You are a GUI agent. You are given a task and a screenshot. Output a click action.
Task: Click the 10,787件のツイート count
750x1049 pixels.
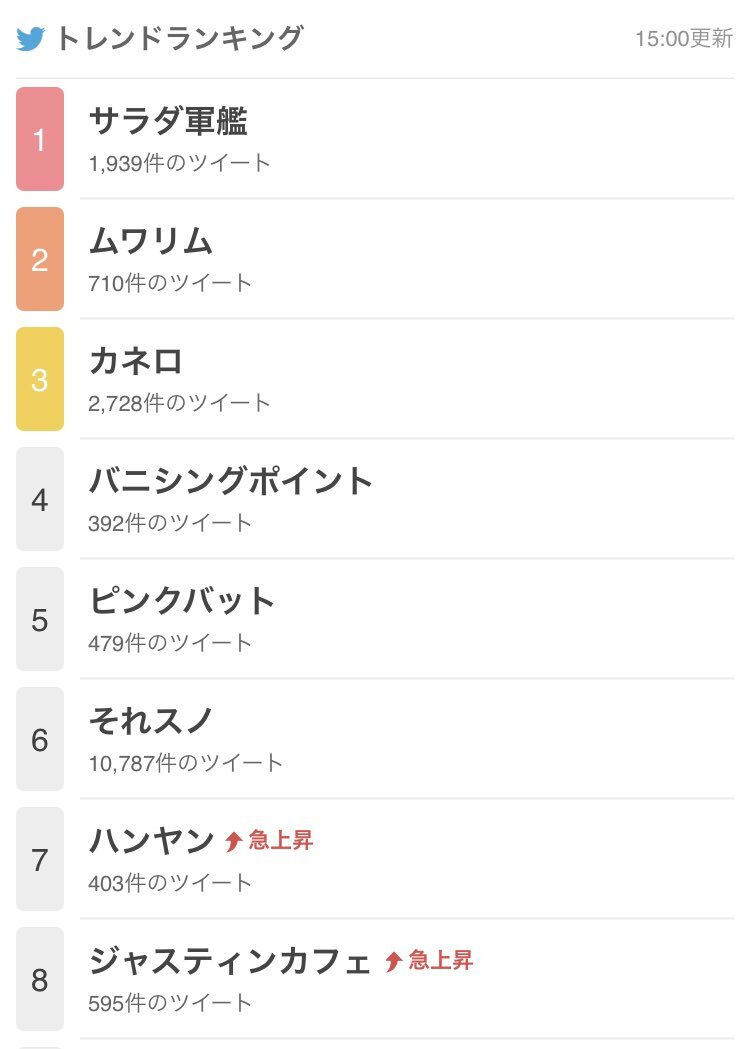(x=185, y=763)
